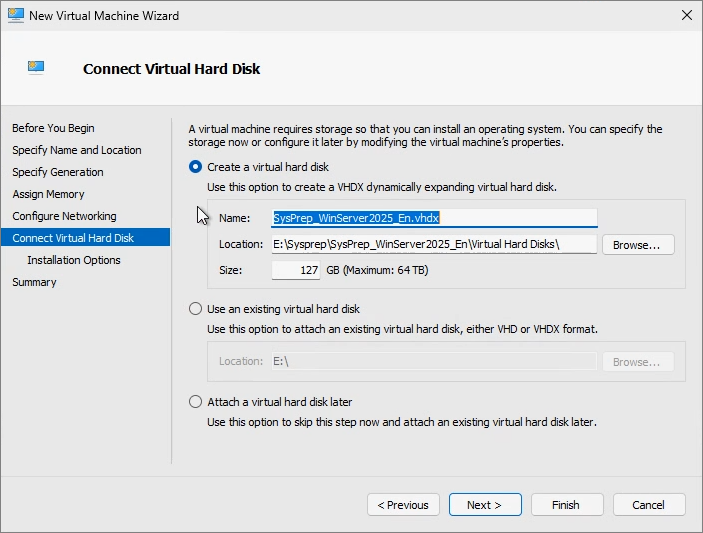Open Installation Options sub-step
Viewport: 703px width, 533px height.
[x=74, y=260]
